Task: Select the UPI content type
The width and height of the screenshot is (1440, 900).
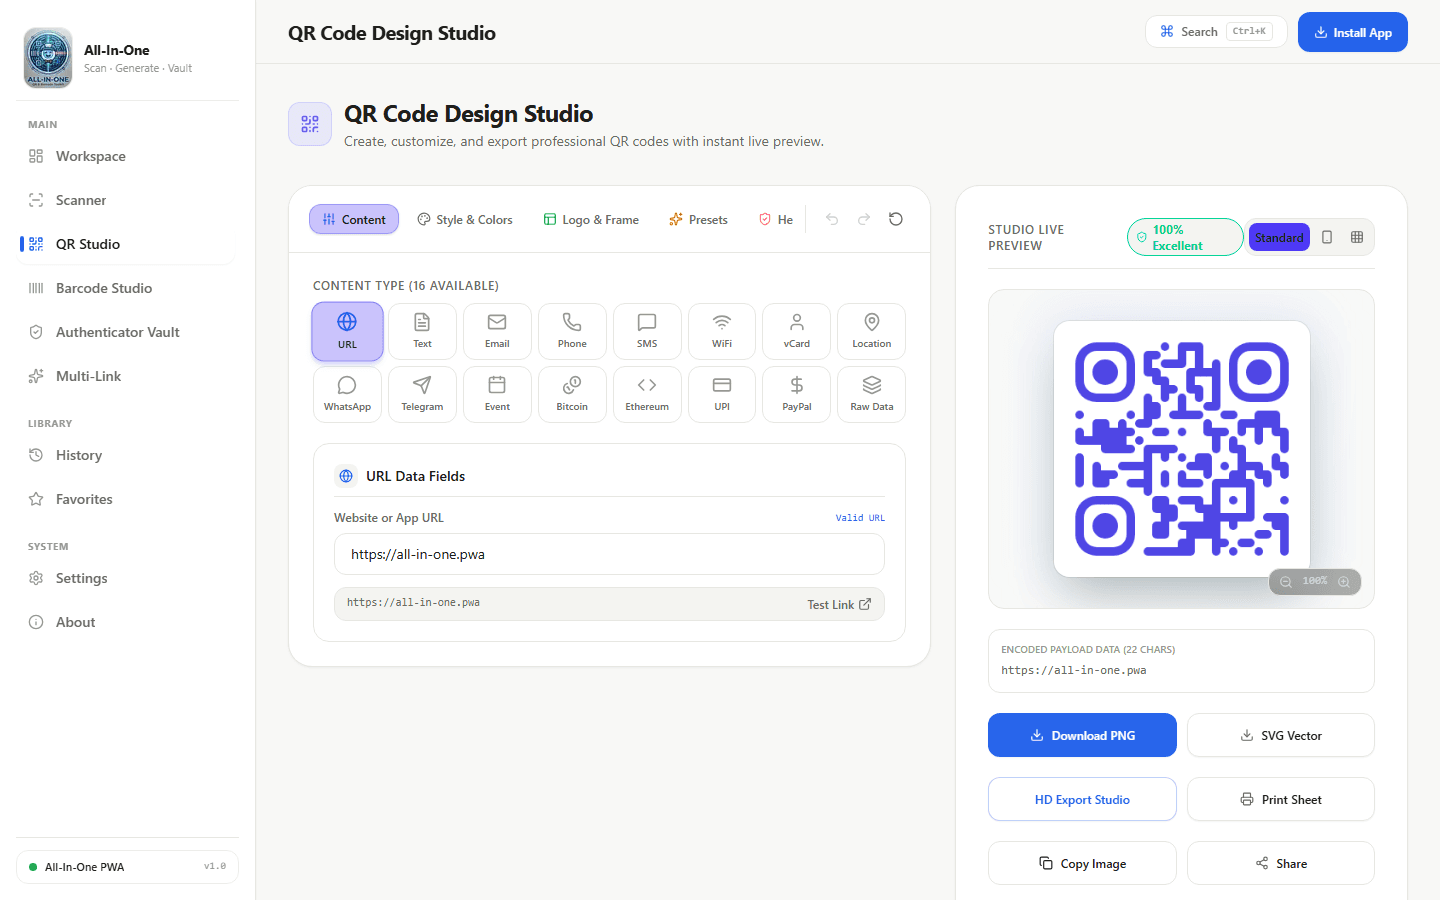Action: pos(722,394)
